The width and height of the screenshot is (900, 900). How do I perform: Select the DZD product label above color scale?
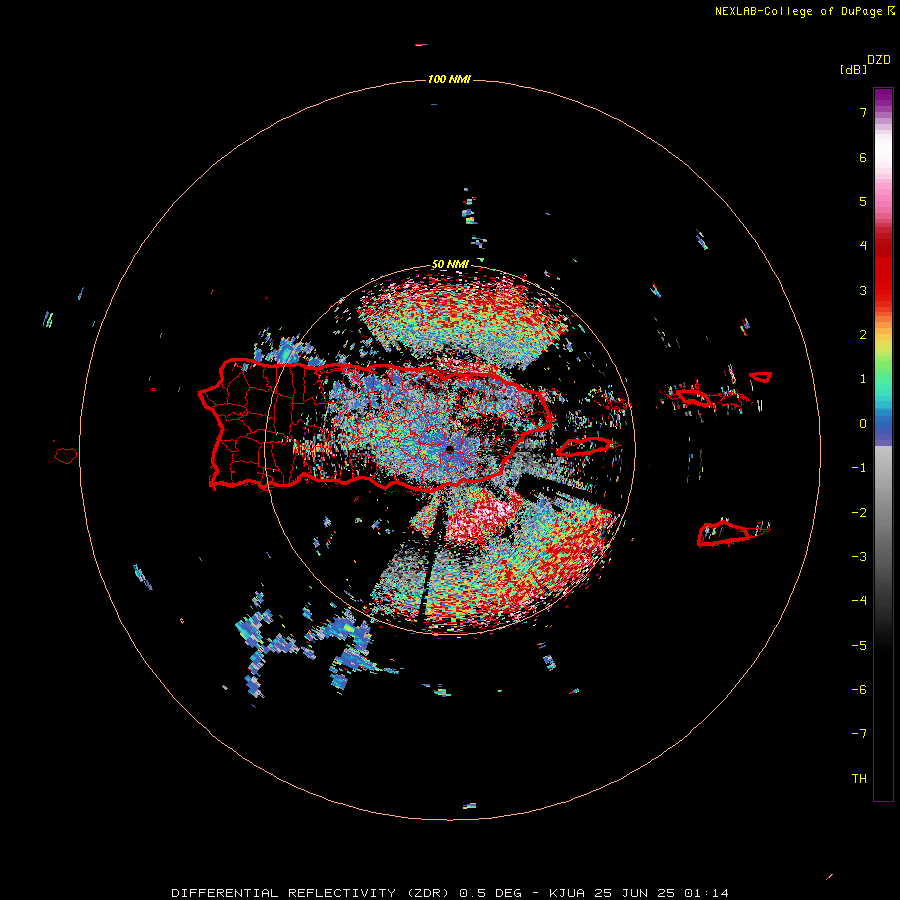click(878, 60)
